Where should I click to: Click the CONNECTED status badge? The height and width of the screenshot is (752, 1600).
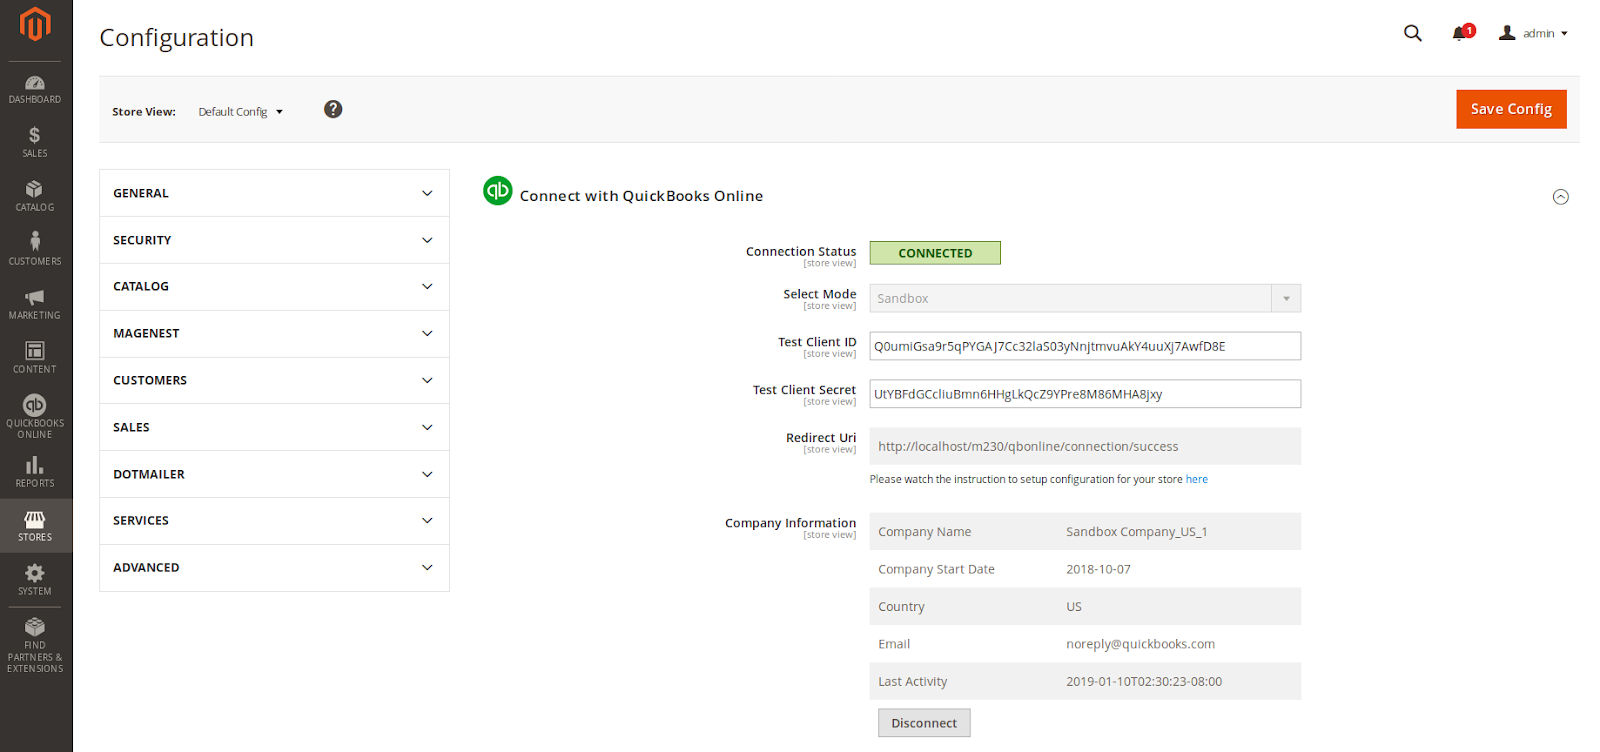click(x=935, y=253)
